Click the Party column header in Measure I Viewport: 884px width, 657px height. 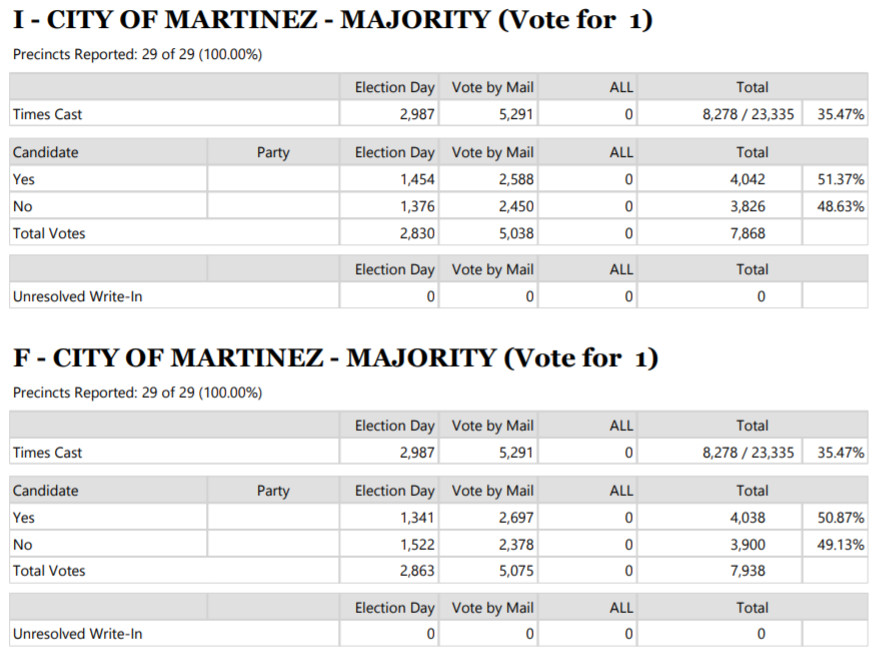click(x=273, y=153)
